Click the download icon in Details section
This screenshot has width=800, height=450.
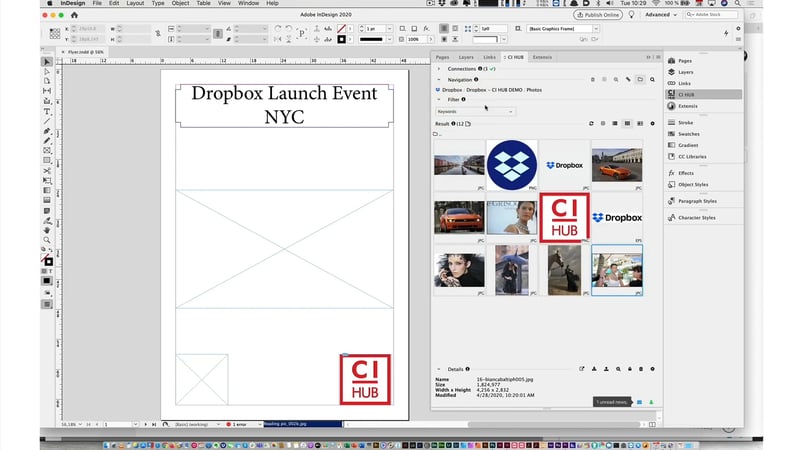594,369
